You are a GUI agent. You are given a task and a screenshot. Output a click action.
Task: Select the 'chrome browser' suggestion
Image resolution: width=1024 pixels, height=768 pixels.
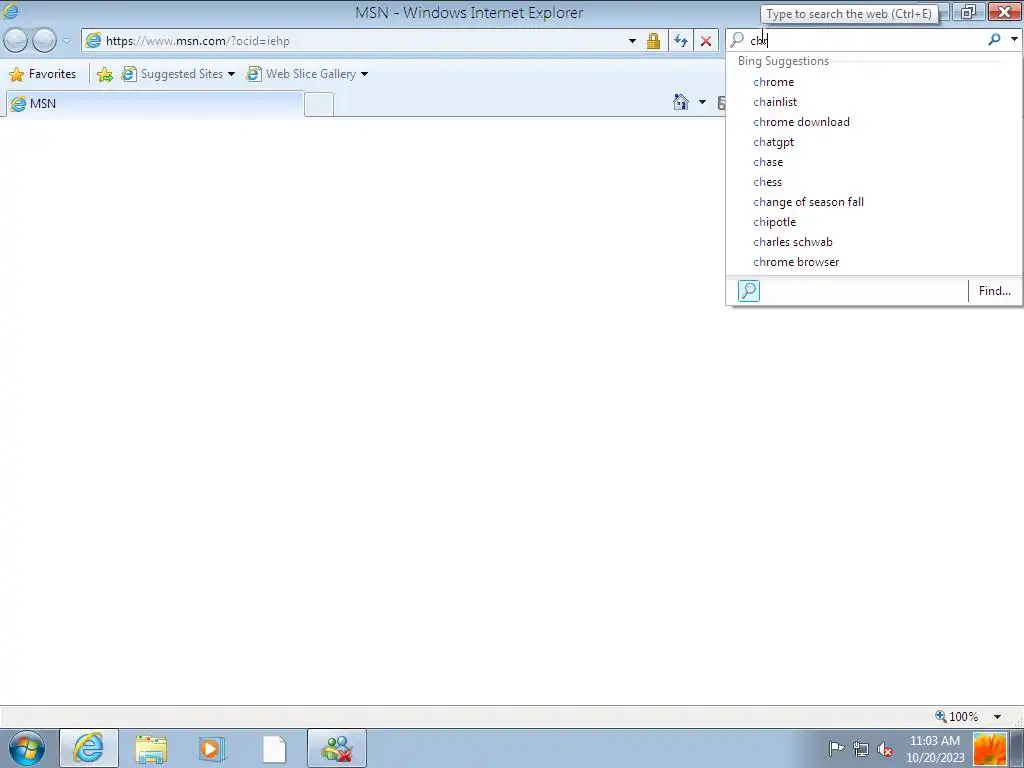click(874, 262)
